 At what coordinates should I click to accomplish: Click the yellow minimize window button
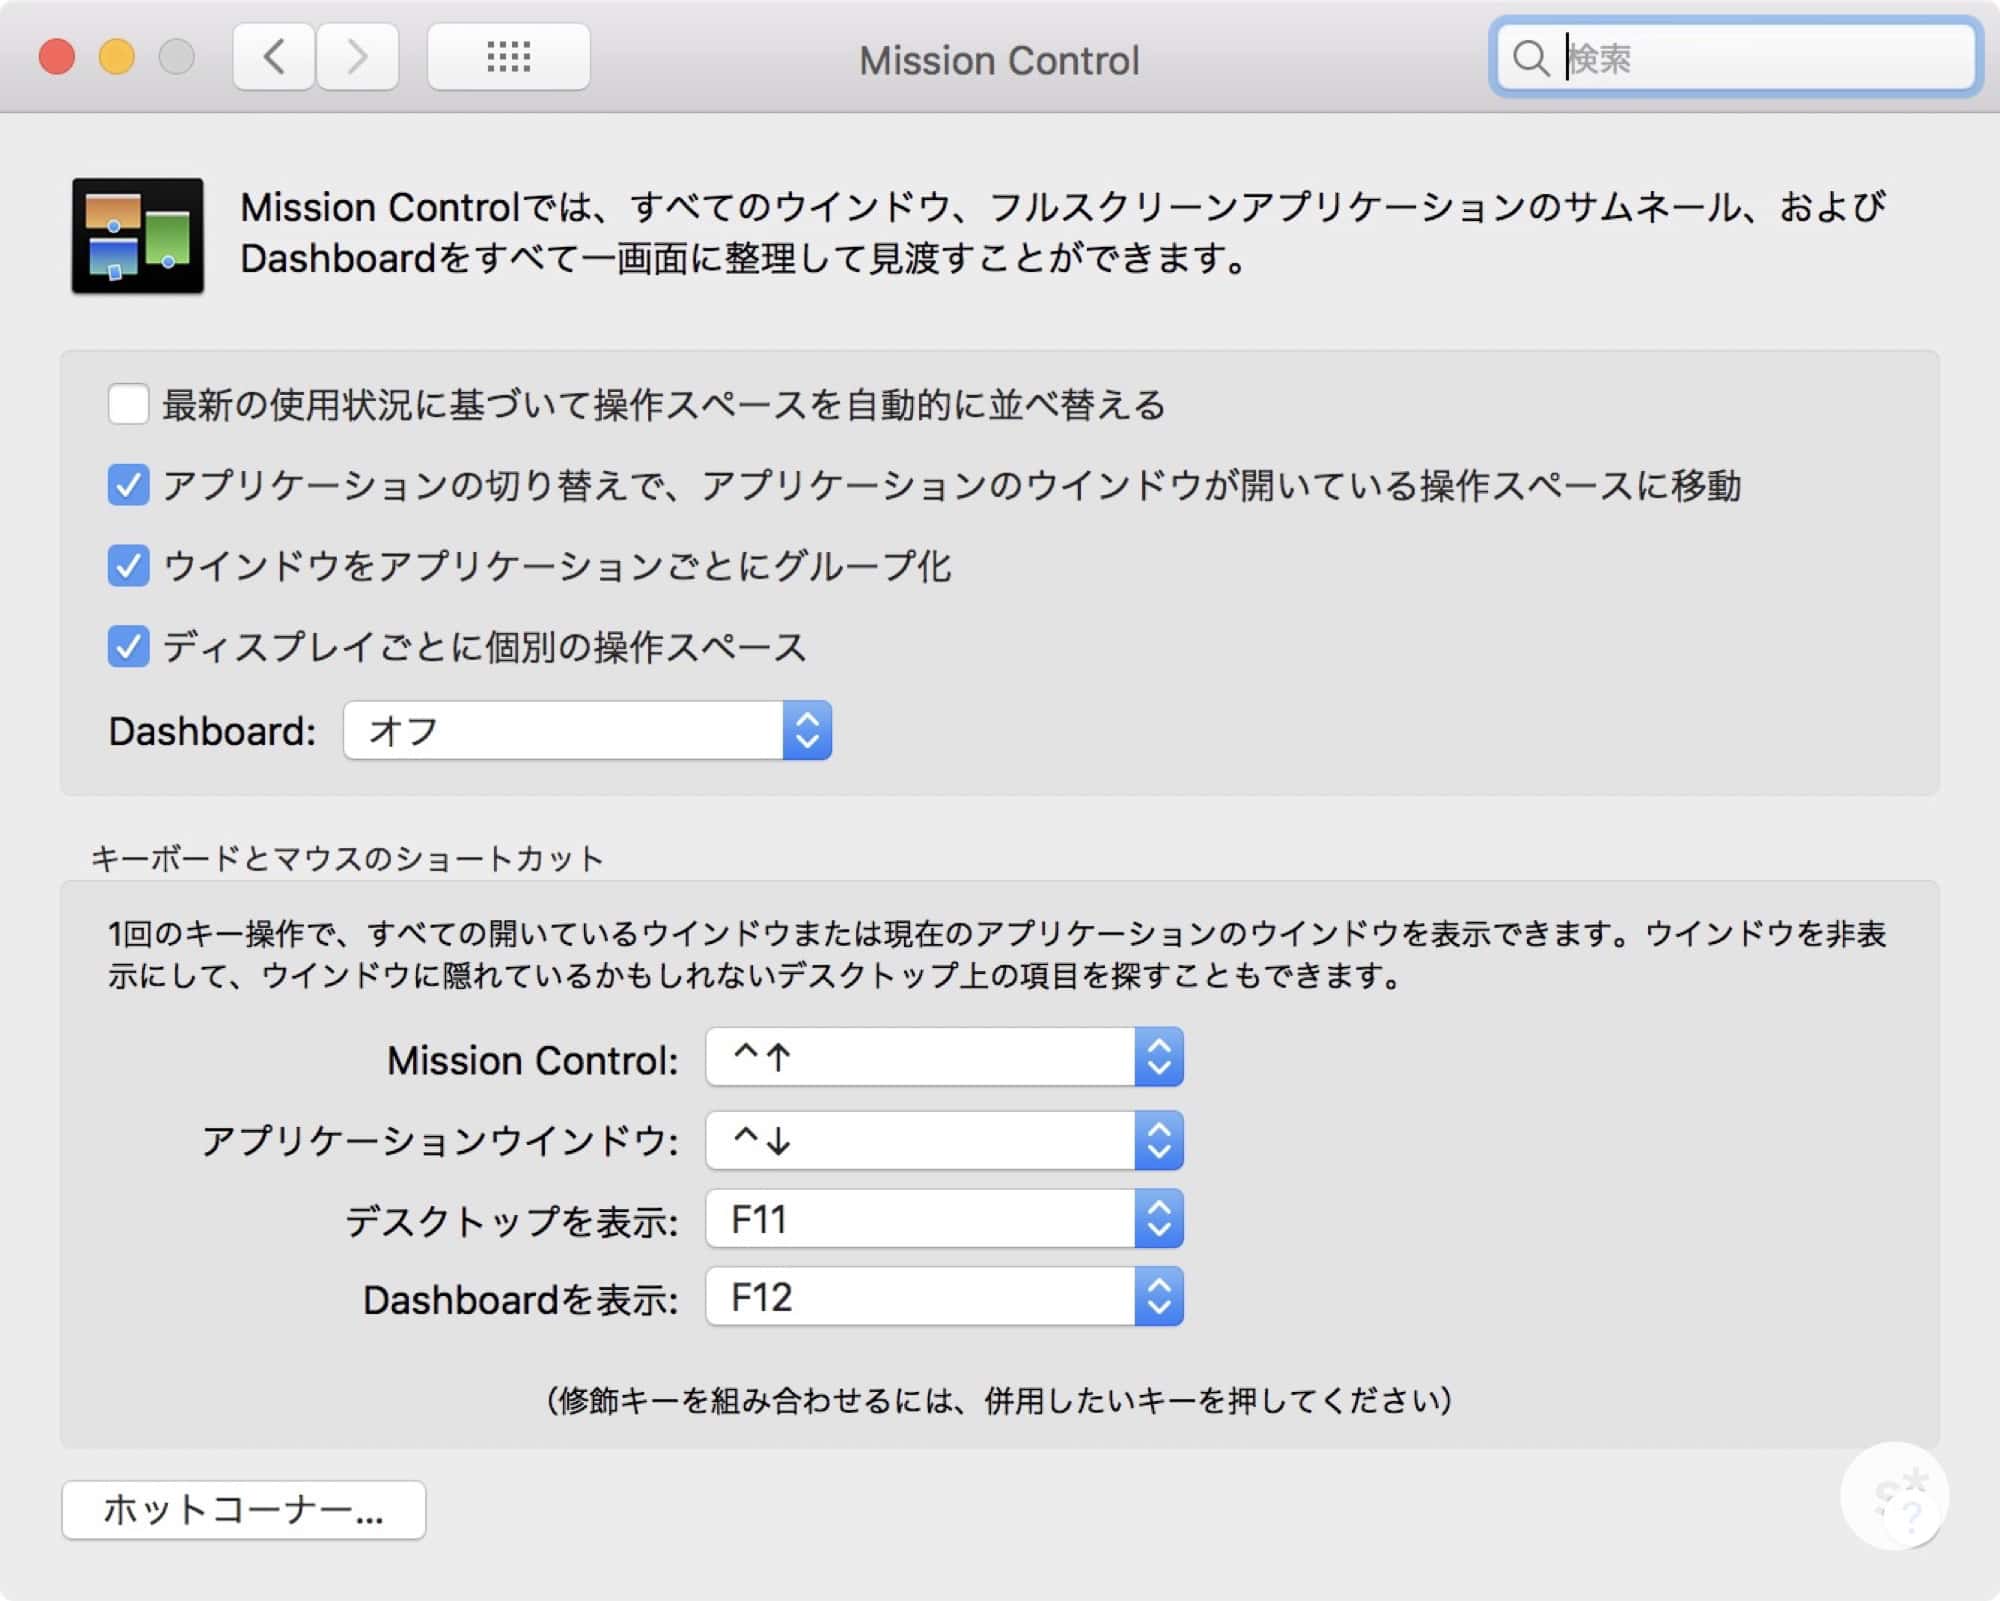[x=117, y=57]
